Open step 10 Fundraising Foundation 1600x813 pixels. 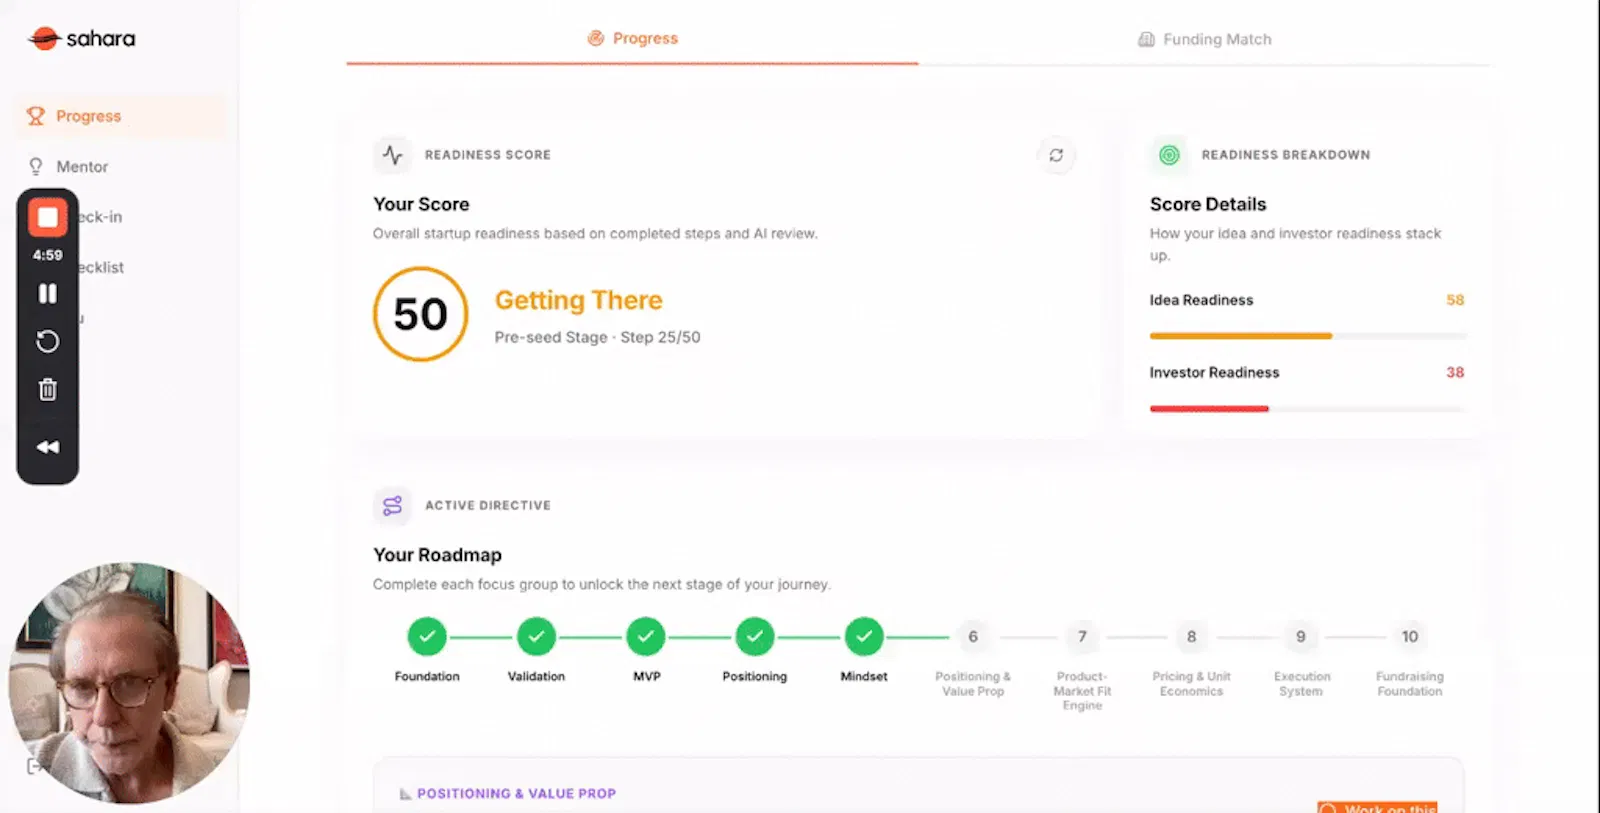(x=1410, y=637)
